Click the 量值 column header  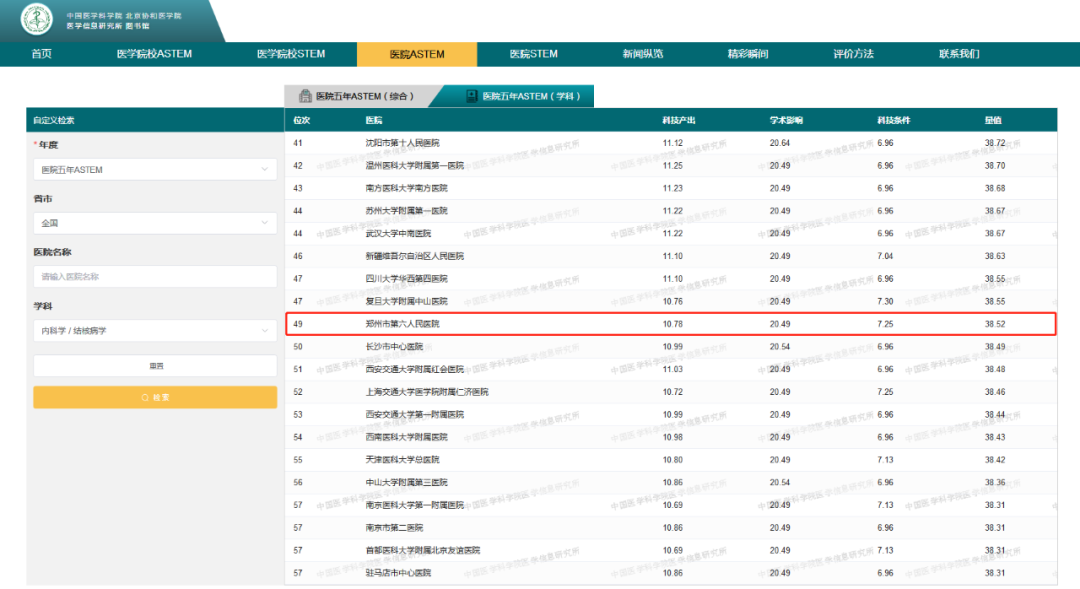[x=993, y=120]
